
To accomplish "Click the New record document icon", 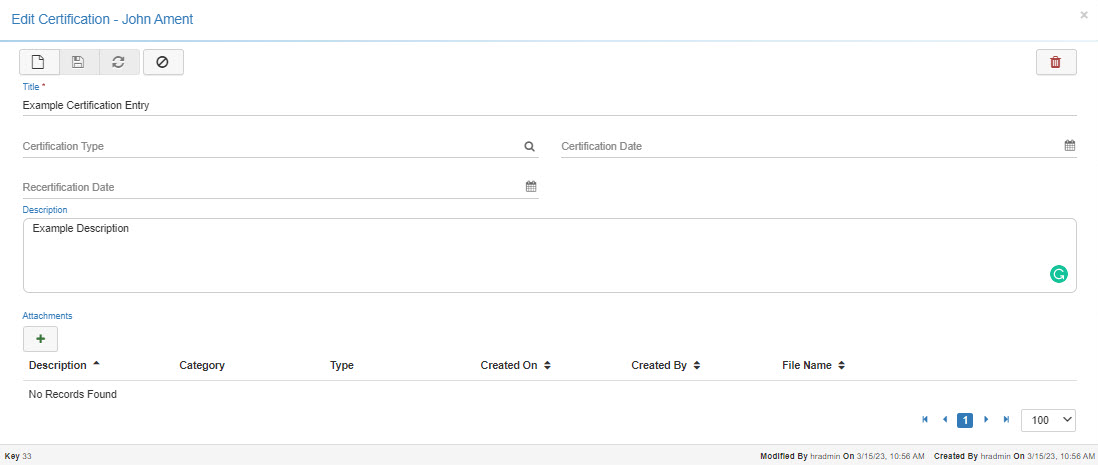I will coord(39,62).
